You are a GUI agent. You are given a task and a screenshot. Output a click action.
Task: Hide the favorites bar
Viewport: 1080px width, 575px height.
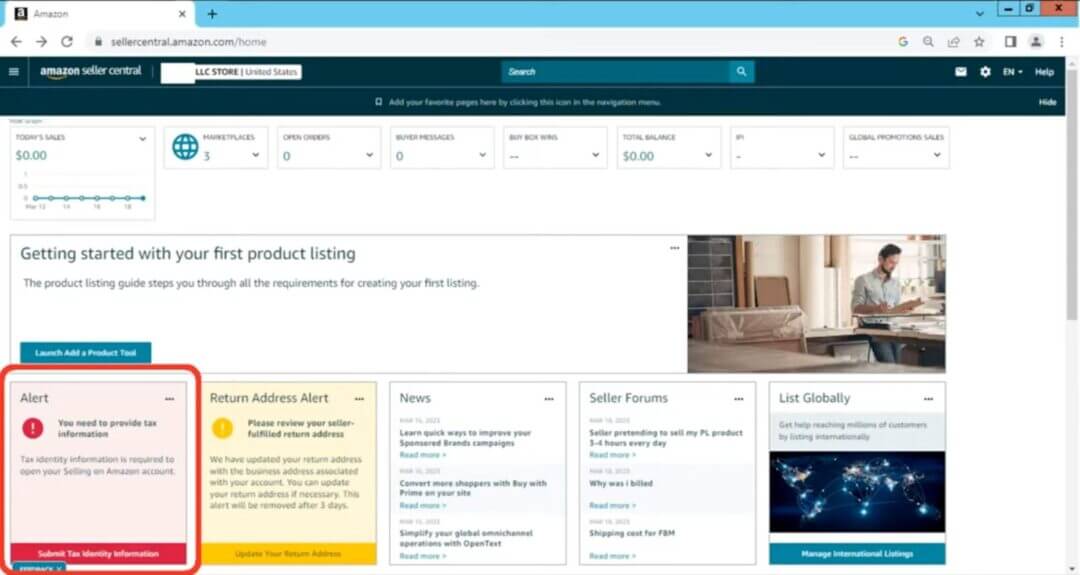pos(1047,102)
